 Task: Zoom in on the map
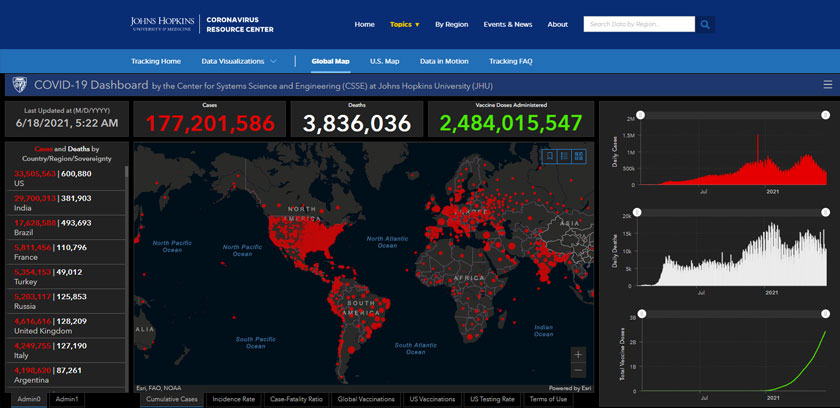(578, 354)
